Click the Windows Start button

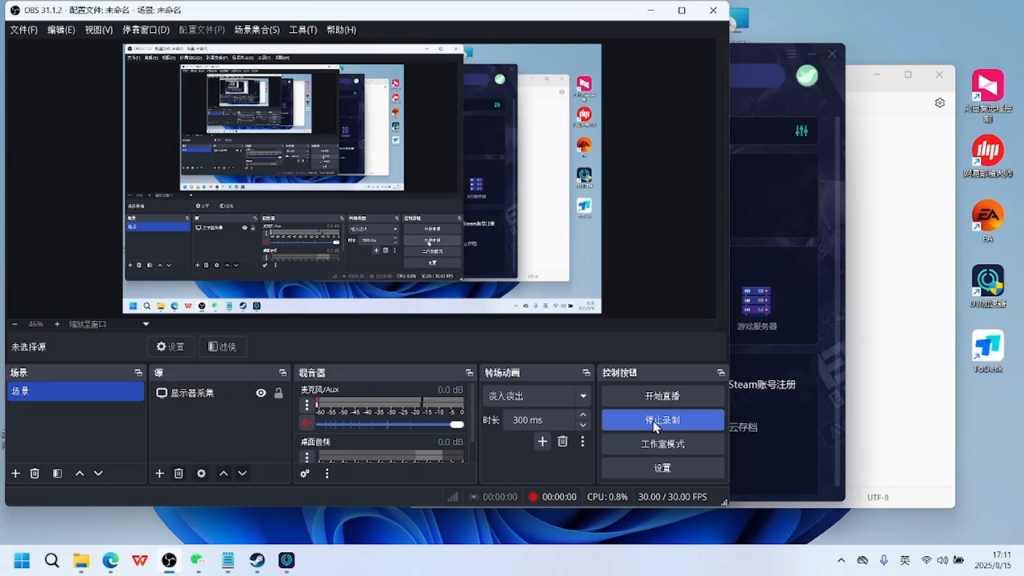coord(22,560)
